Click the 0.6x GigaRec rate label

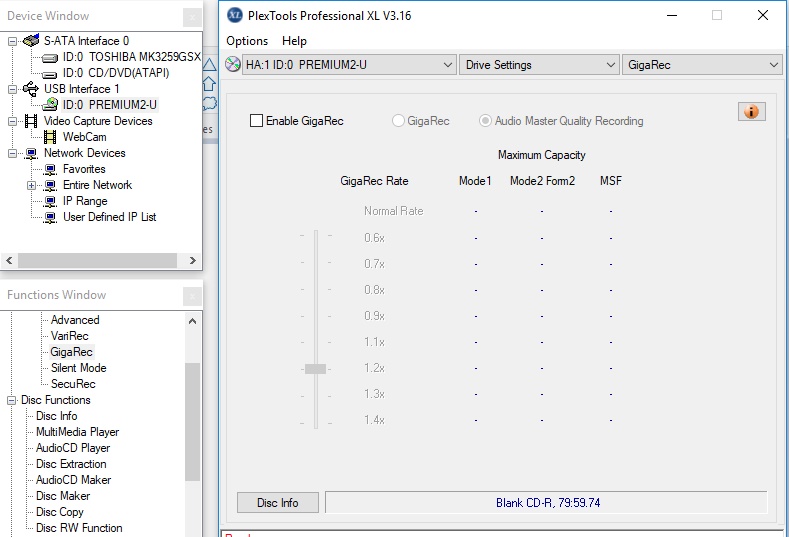pyautogui.click(x=374, y=238)
